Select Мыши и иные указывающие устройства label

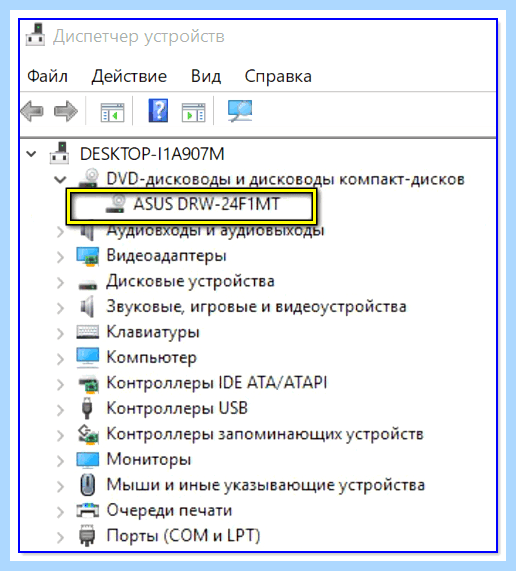point(265,485)
